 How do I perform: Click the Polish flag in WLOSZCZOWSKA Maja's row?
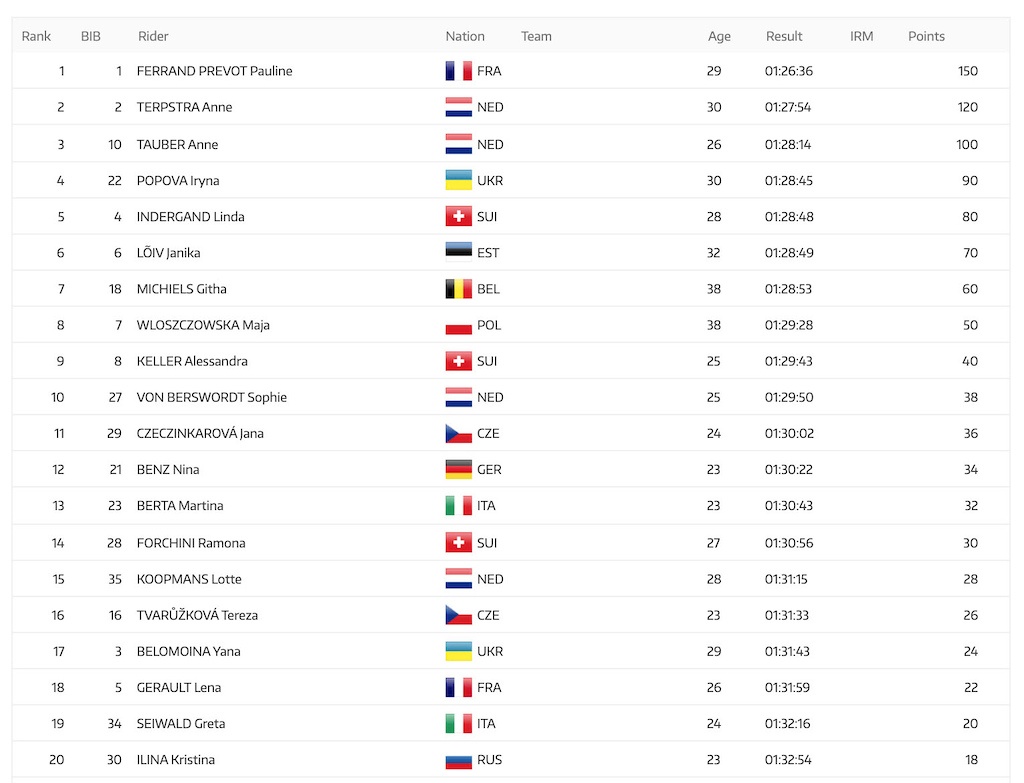[x=458, y=325]
